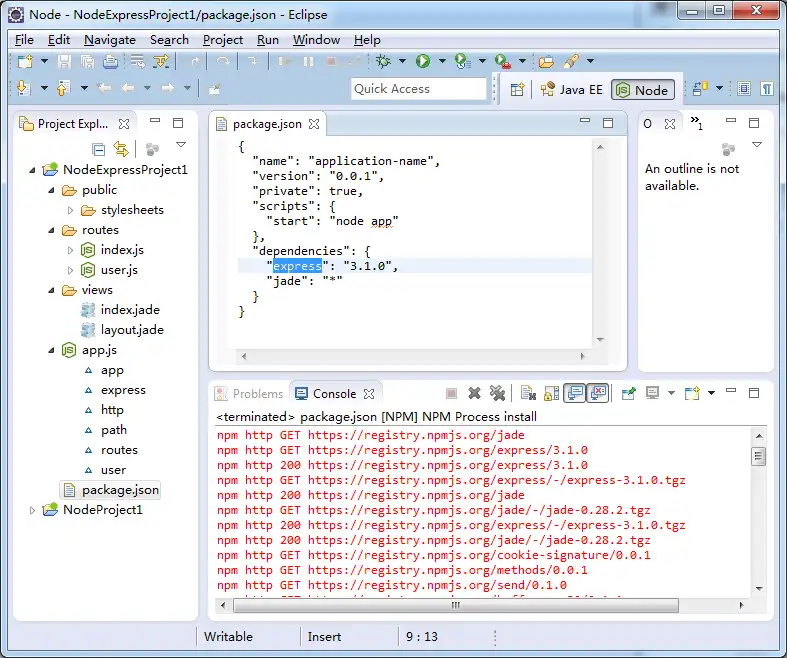Click Previous Annotation arrow icon
The image size is (787, 658).
pos(62,88)
